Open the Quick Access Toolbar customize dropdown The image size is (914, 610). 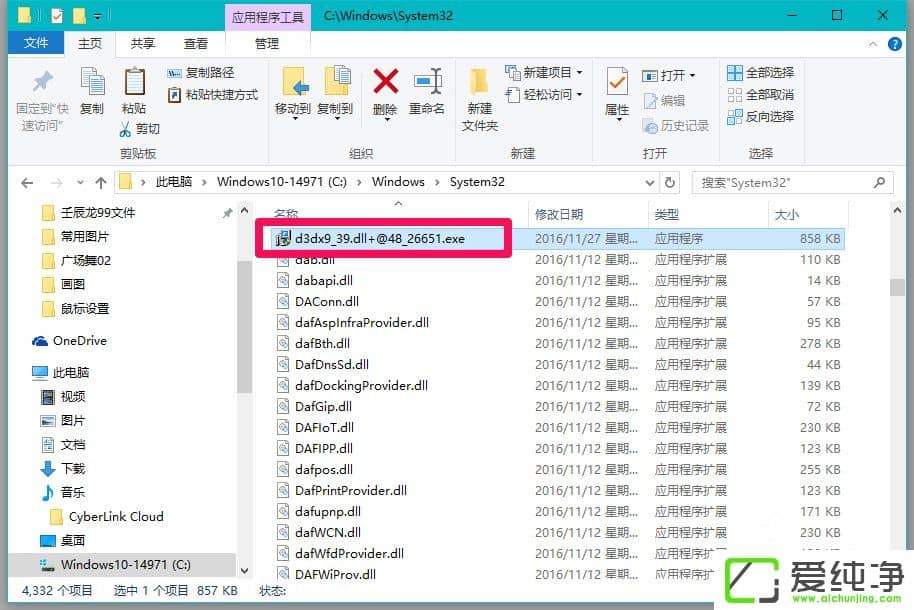coord(97,16)
